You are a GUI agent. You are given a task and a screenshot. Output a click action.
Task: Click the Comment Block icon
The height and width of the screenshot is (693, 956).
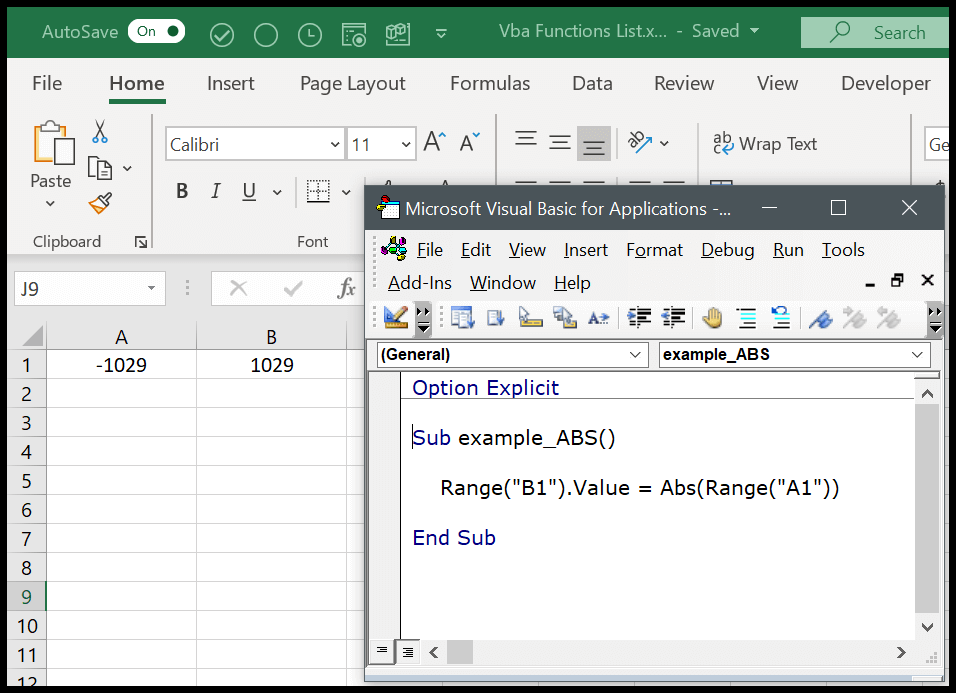746,318
